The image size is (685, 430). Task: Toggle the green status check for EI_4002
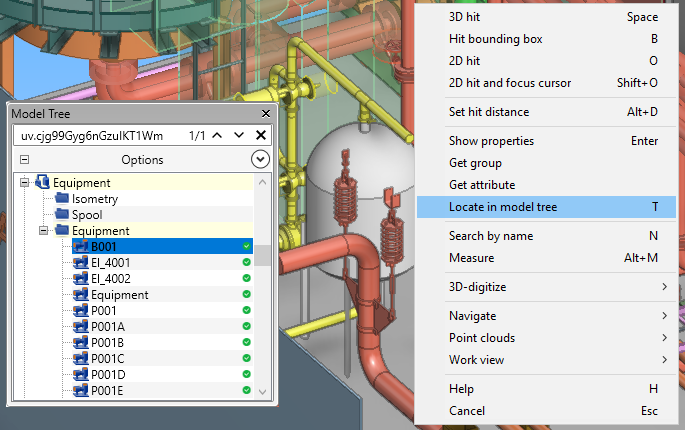point(246,279)
